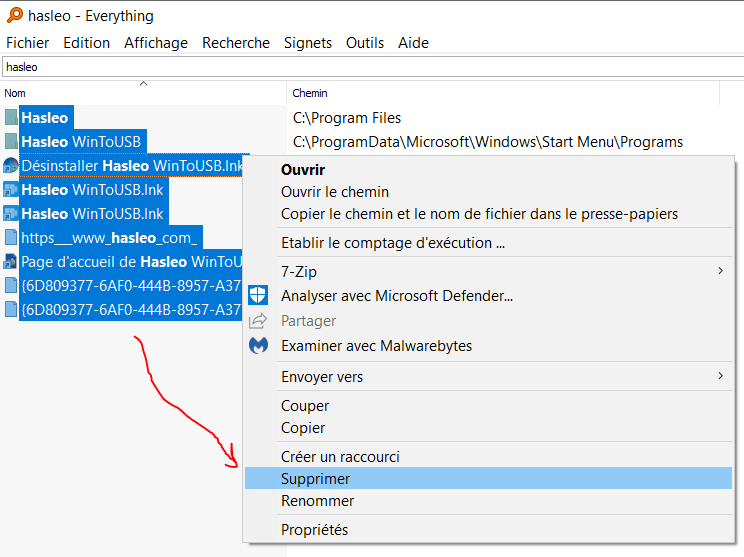Open the Fichier menu
744x557 pixels.
click(27, 43)
